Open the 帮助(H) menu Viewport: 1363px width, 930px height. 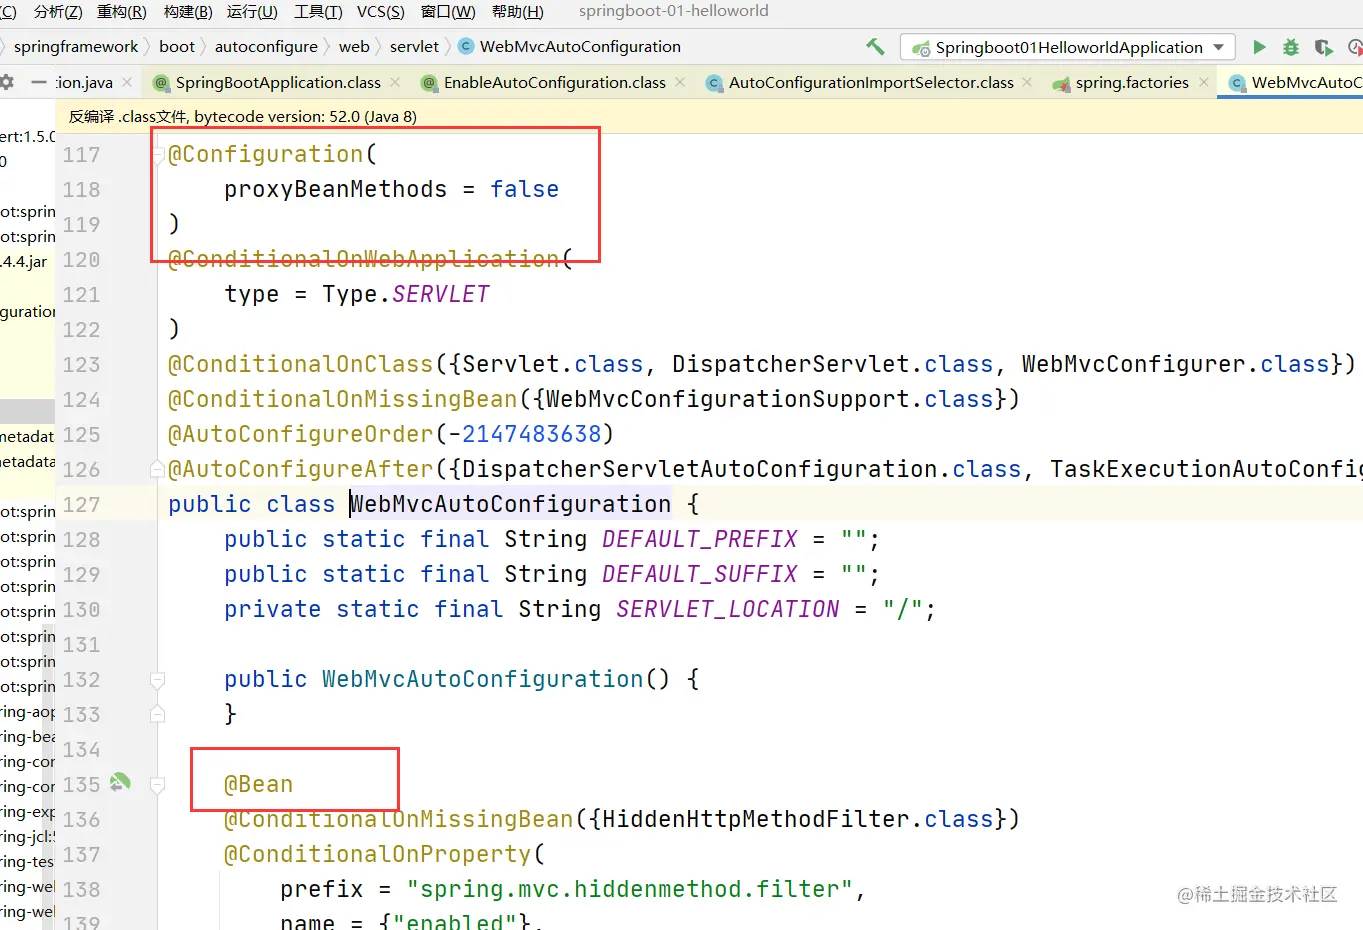click(x=518, y=12)
